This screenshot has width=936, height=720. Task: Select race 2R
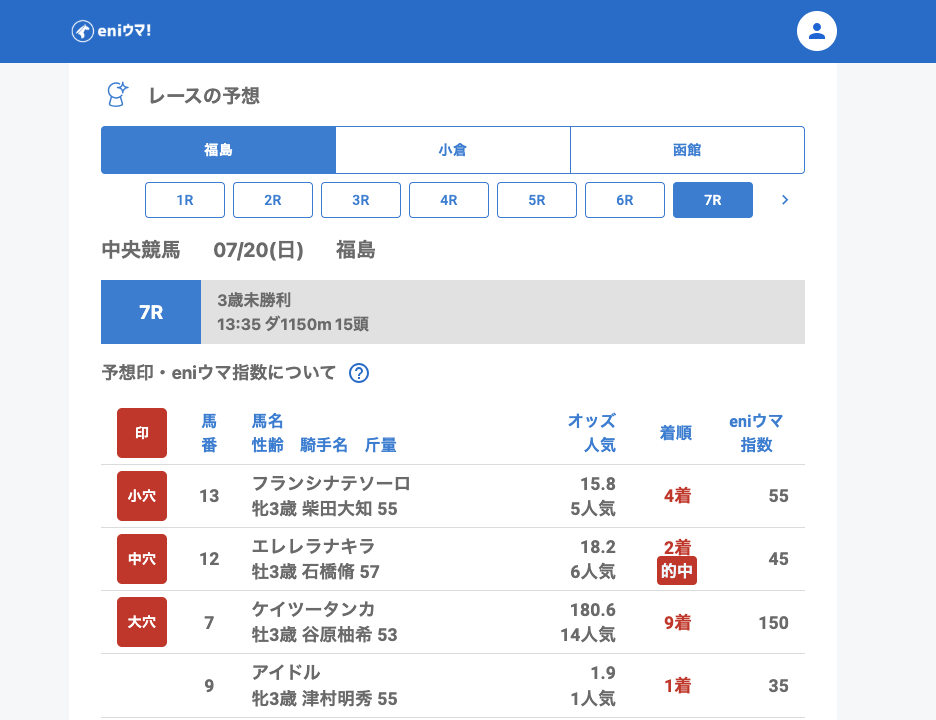(x=273, y=200)
